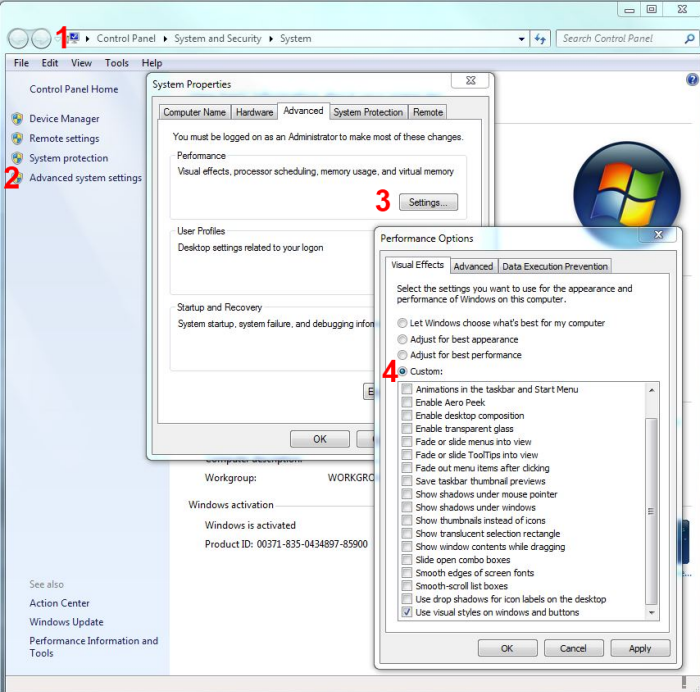Close the System Properties dialog
Image resolution: width=700 pixels, height=692 pixels.
tap(471, 80)
